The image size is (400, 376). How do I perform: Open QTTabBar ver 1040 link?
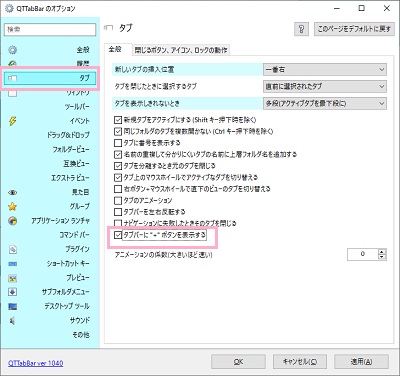36,363
